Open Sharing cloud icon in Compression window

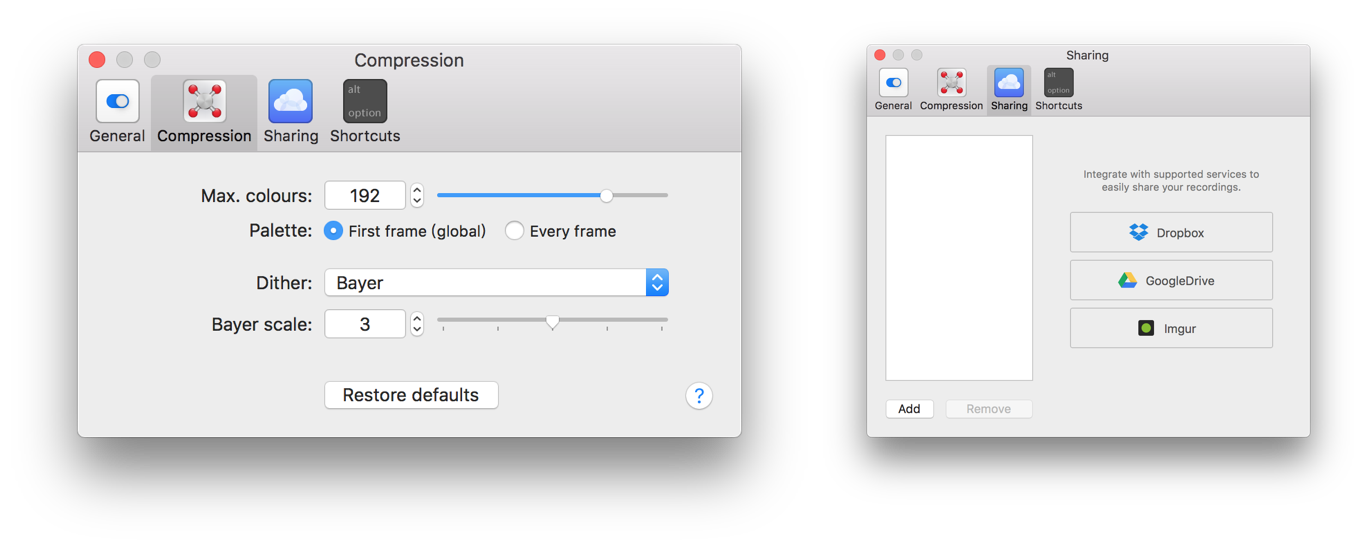click(291, 101)
